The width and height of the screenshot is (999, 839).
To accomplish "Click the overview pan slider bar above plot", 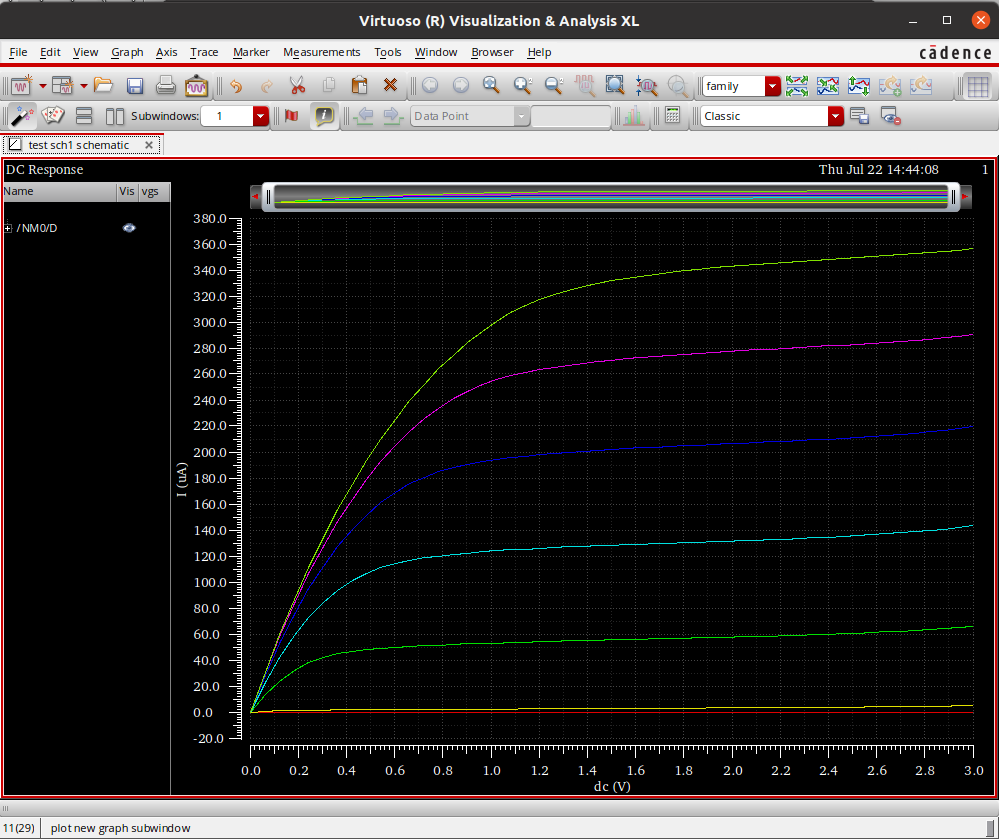I will tap(610, 197).
